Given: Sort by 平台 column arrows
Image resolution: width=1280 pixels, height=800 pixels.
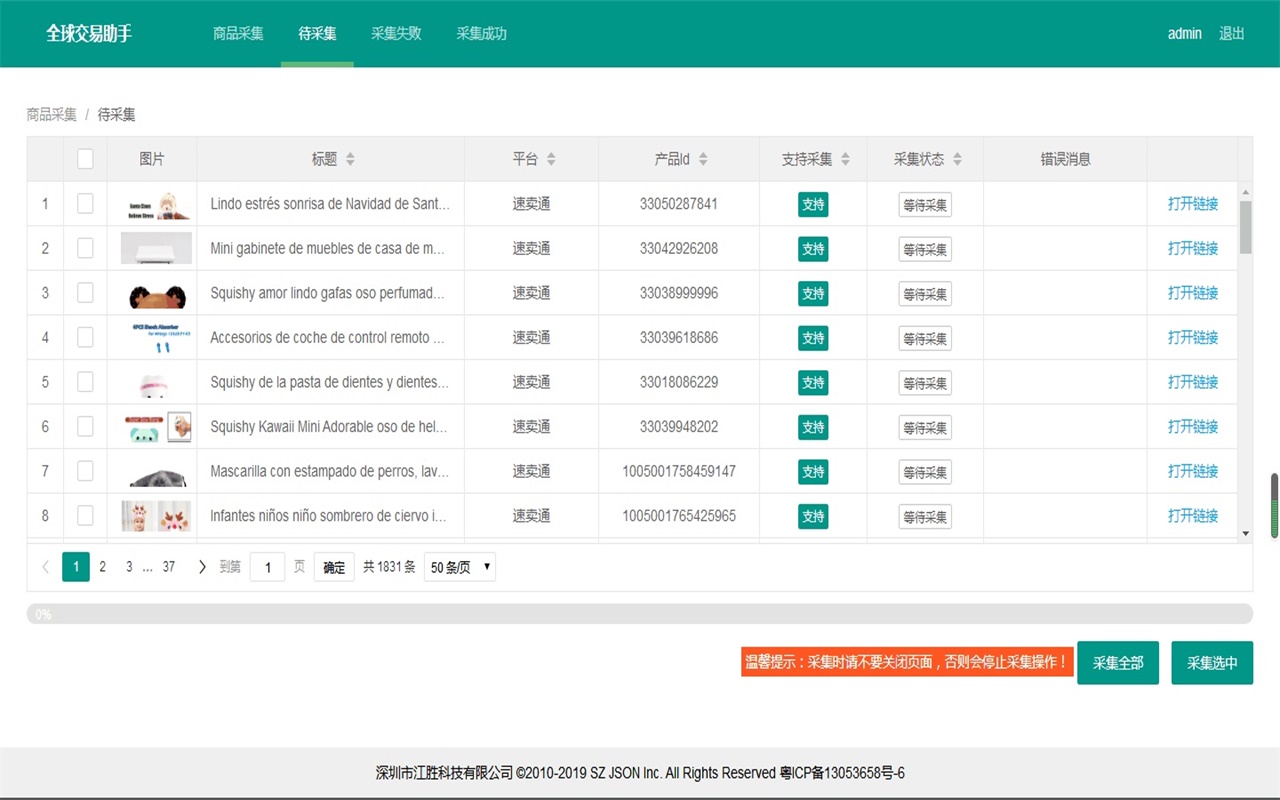Looking at the screenshot, I should (551, 160).
